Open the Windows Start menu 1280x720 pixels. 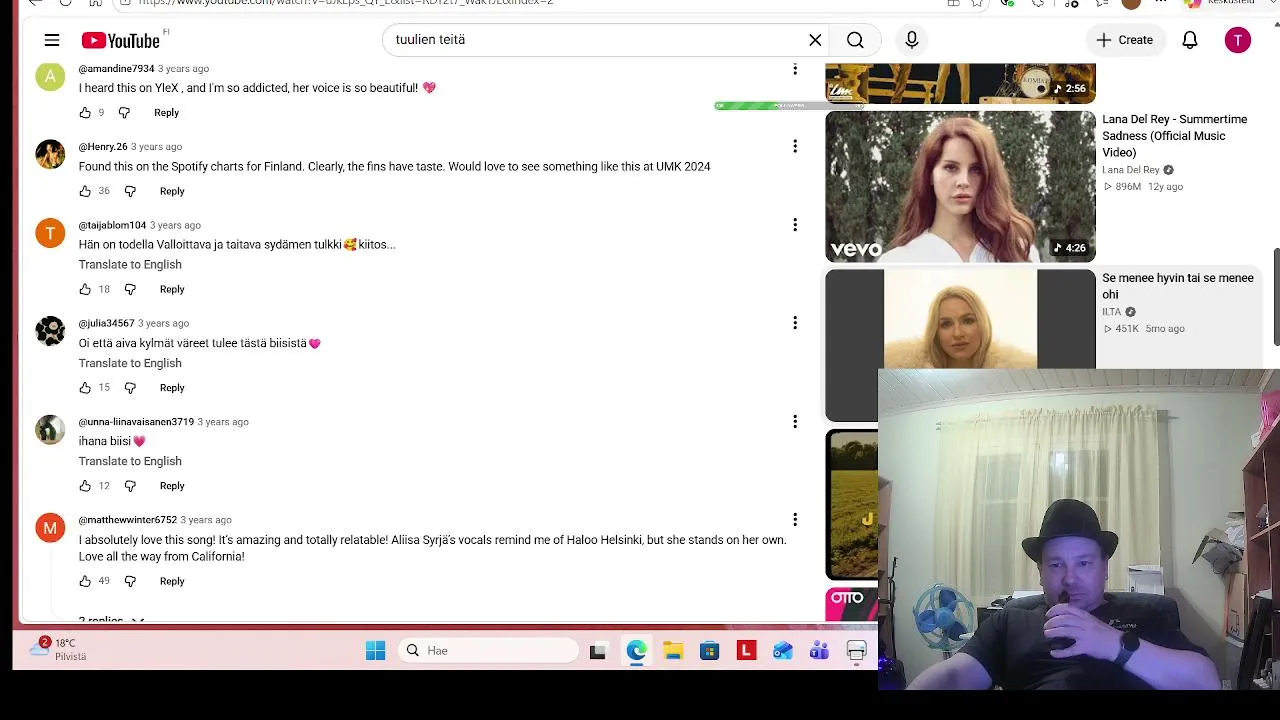point(376,651)
